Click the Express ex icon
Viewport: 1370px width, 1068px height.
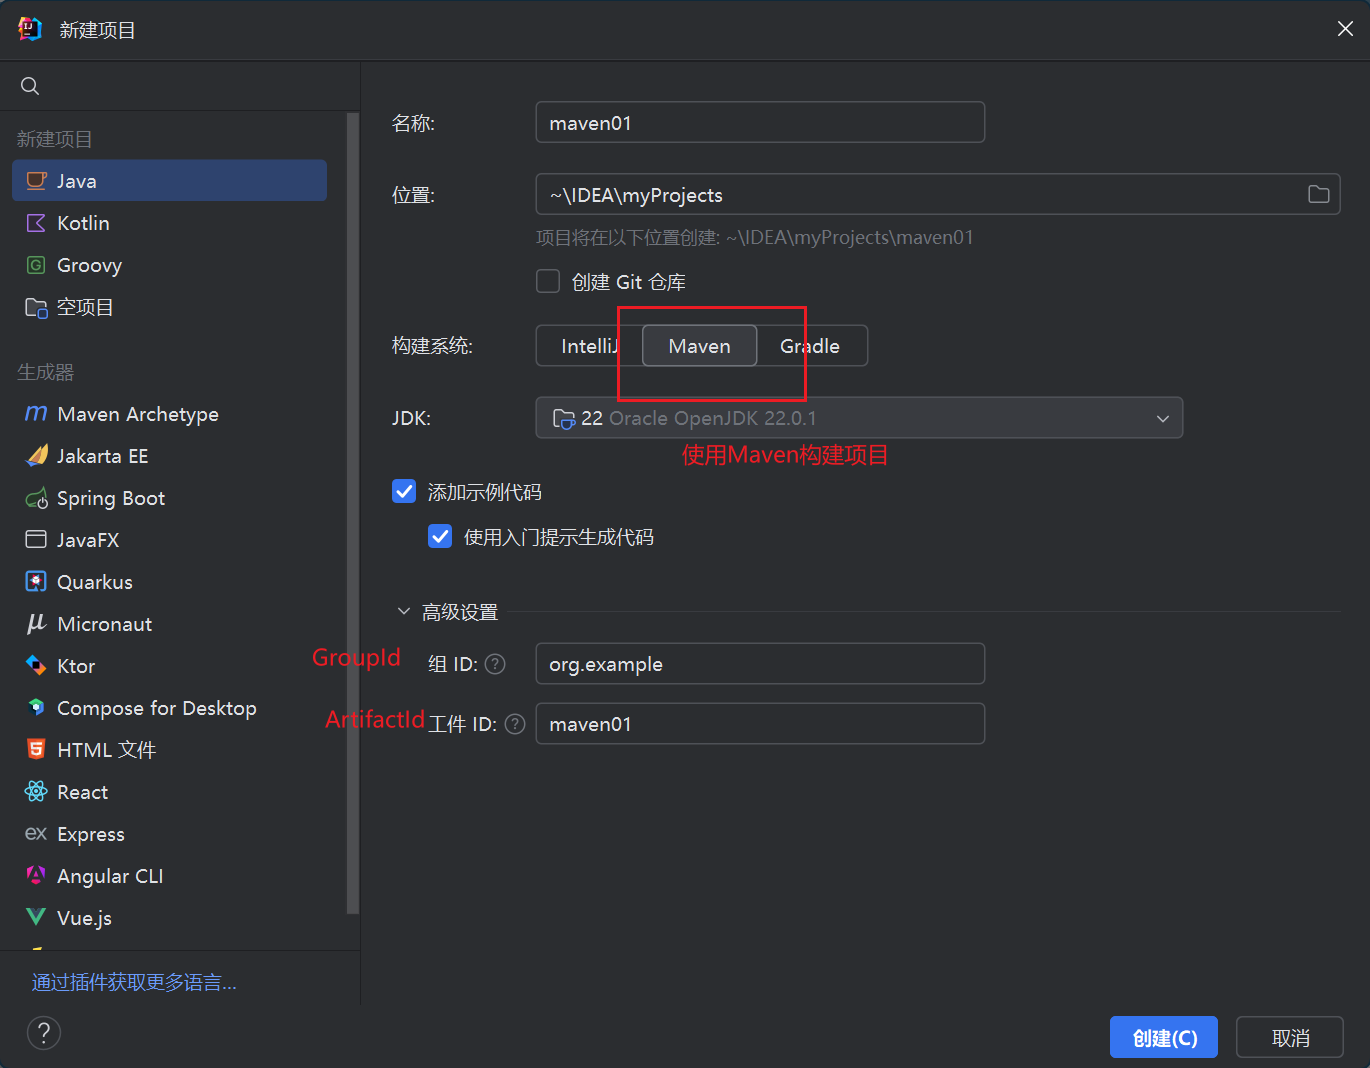click(x=36, y=833)
